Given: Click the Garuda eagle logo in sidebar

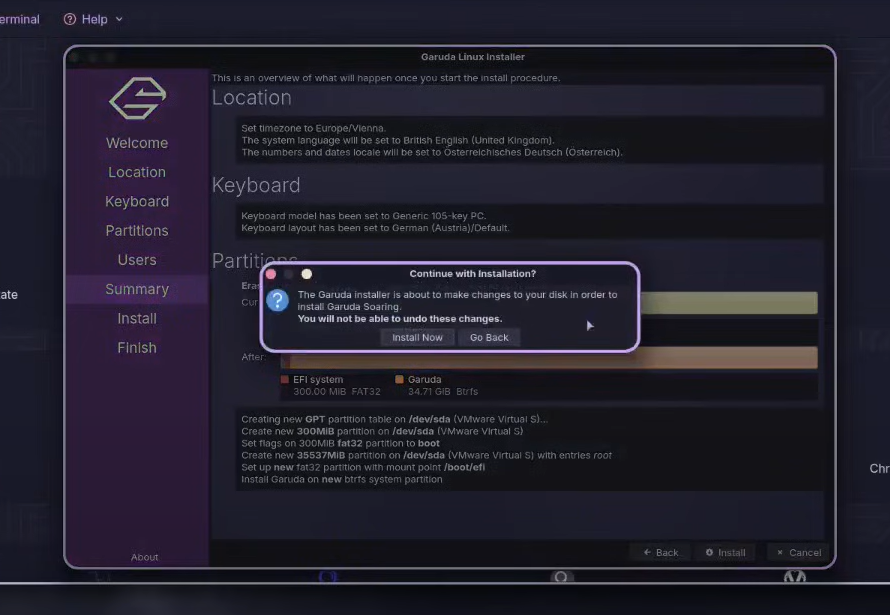Looking at the screenshot, I should tap(137, 99).
